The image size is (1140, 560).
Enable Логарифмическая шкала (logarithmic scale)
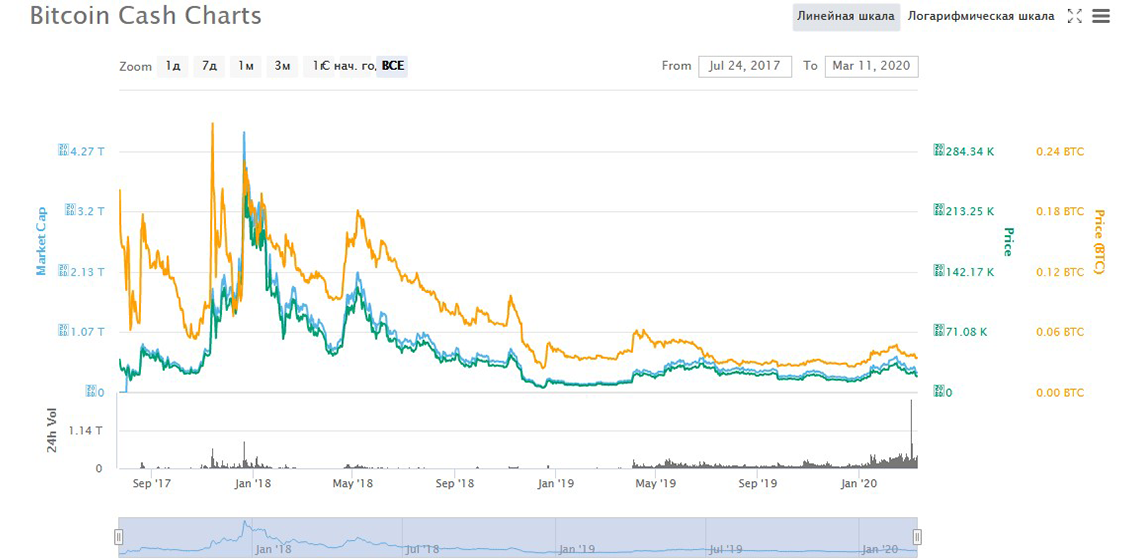980,16
